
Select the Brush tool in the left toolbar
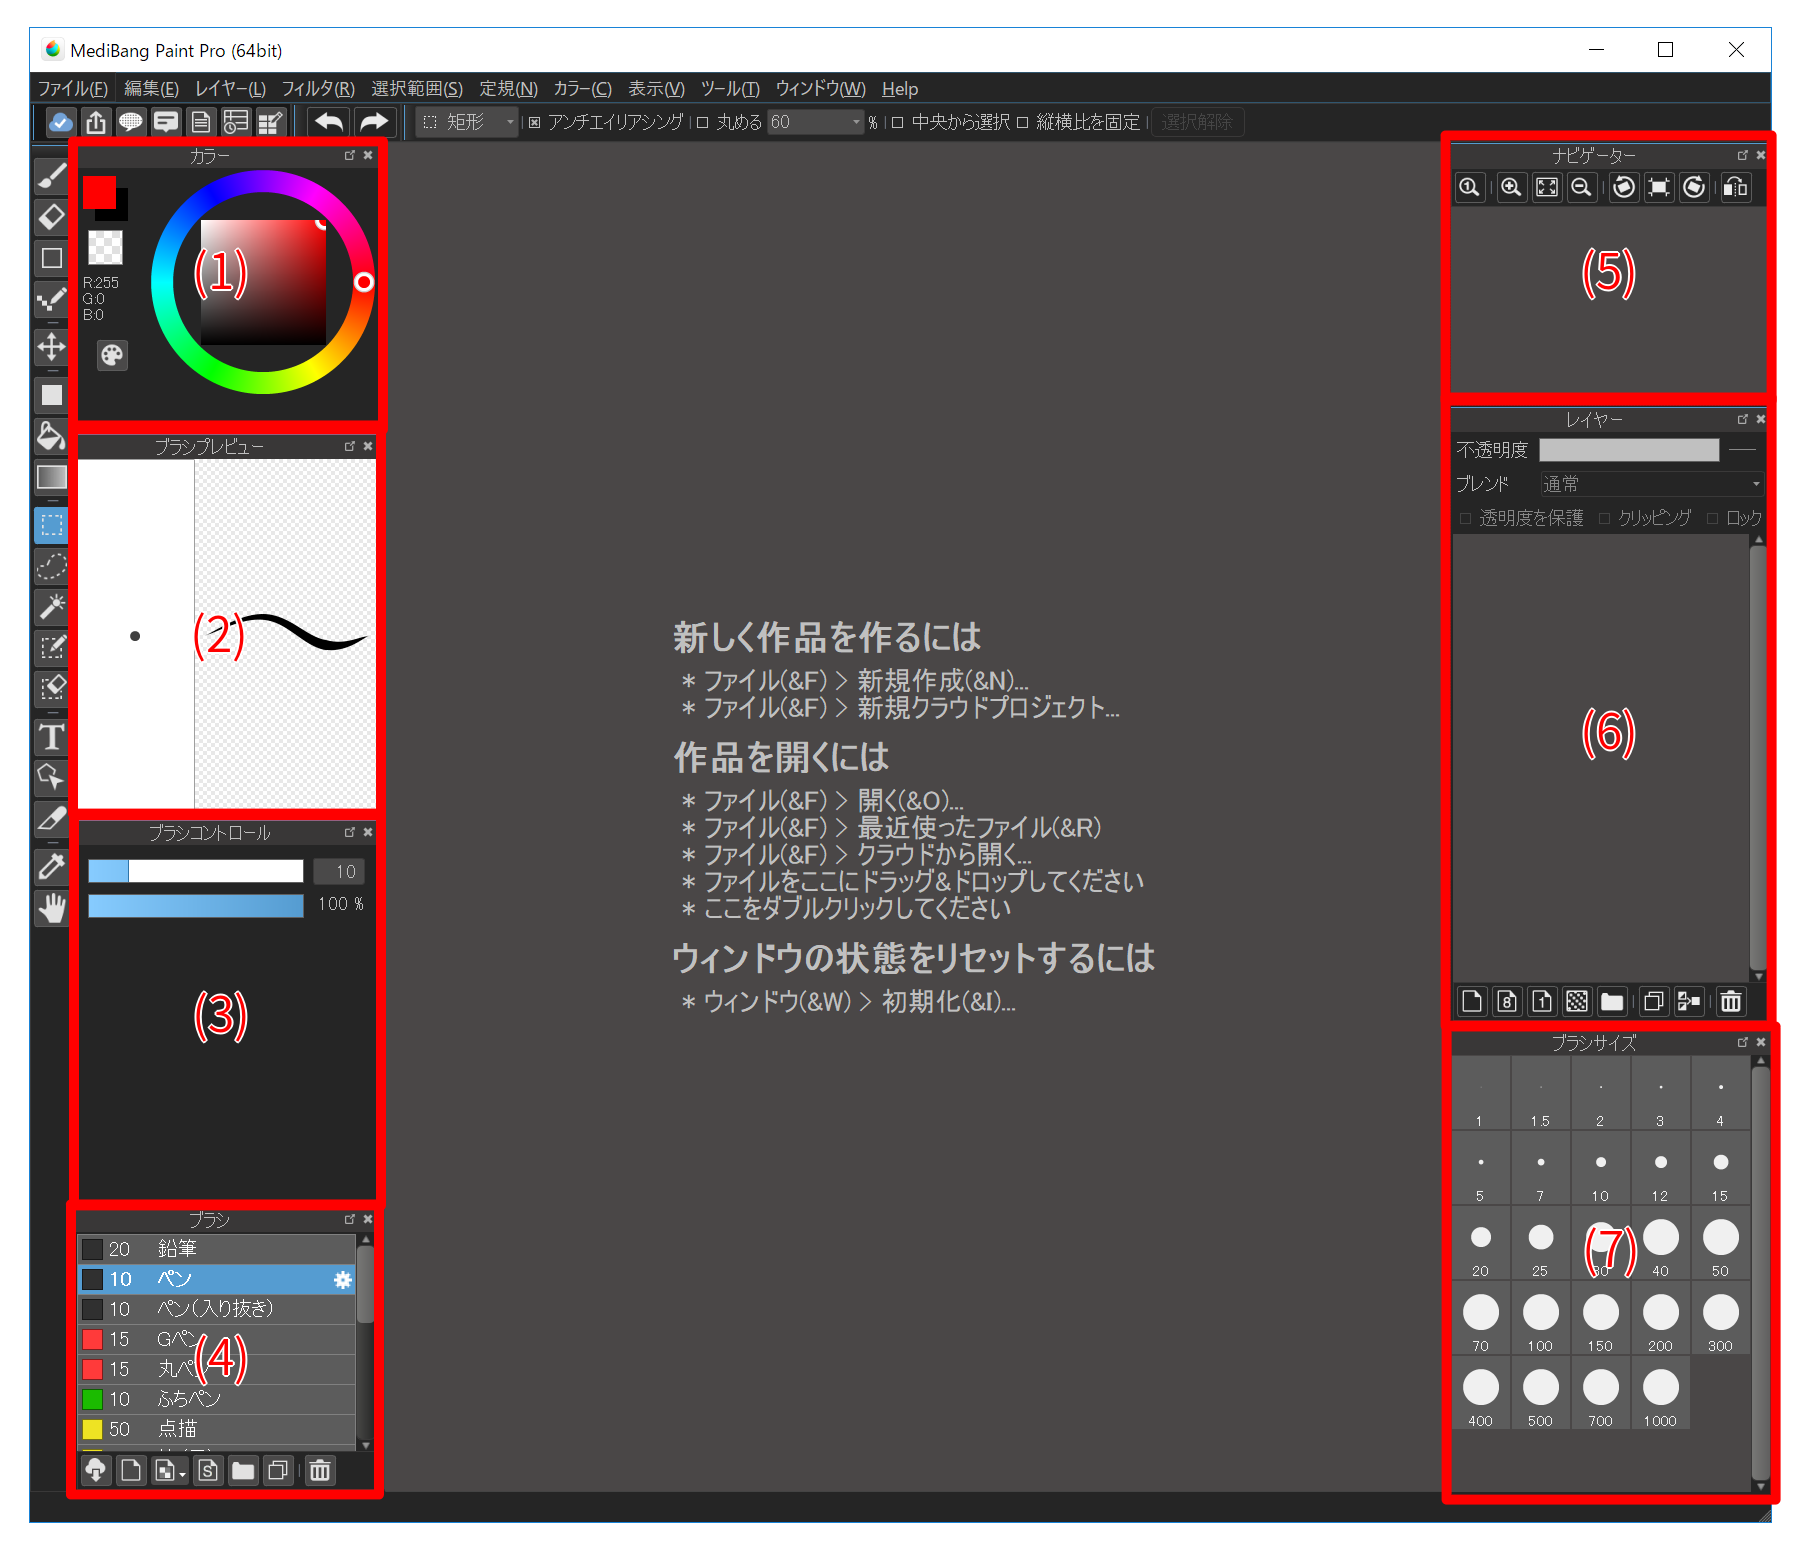tap(51, 175)
